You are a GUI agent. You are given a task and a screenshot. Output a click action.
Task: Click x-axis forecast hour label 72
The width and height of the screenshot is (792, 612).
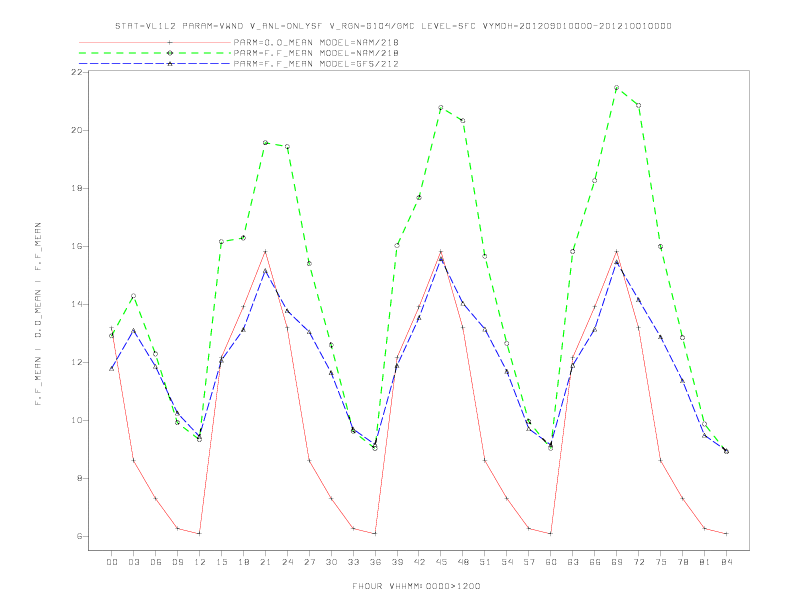(638, 562)
